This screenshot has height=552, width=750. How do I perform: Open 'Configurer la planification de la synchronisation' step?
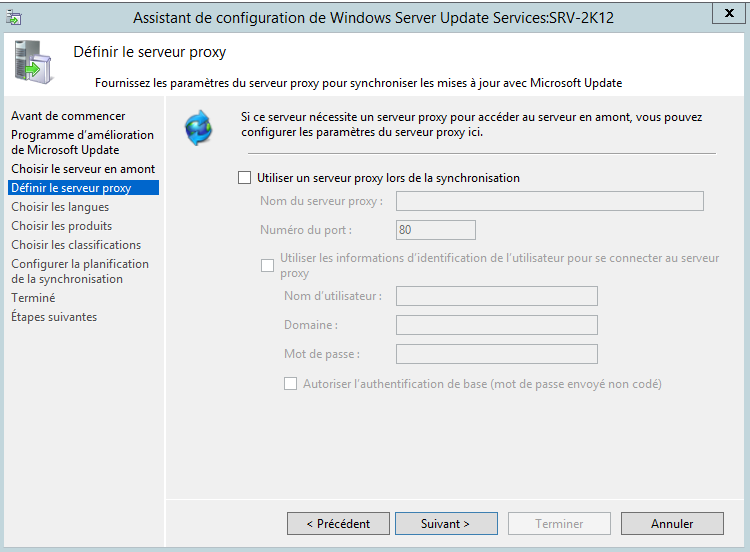[x=80, y=271]
